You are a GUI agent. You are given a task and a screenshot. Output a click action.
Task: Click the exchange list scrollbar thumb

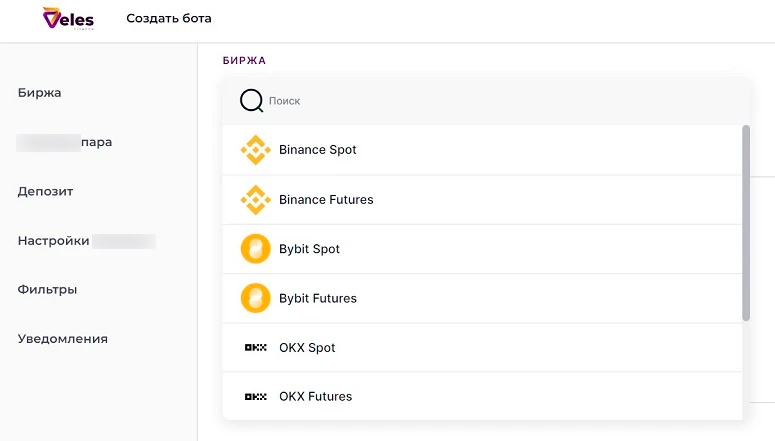pyautogui.click(x=746, y=222)
